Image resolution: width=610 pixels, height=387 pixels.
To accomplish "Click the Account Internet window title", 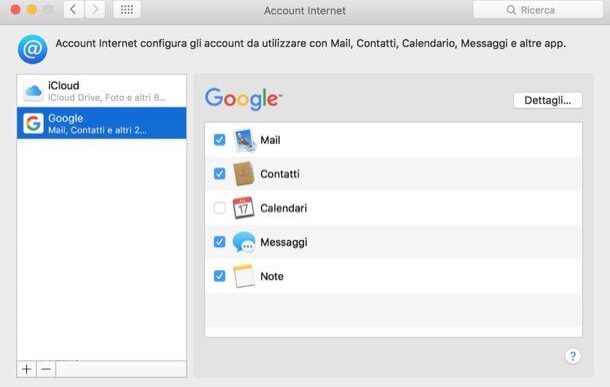I will pos(305,11).
